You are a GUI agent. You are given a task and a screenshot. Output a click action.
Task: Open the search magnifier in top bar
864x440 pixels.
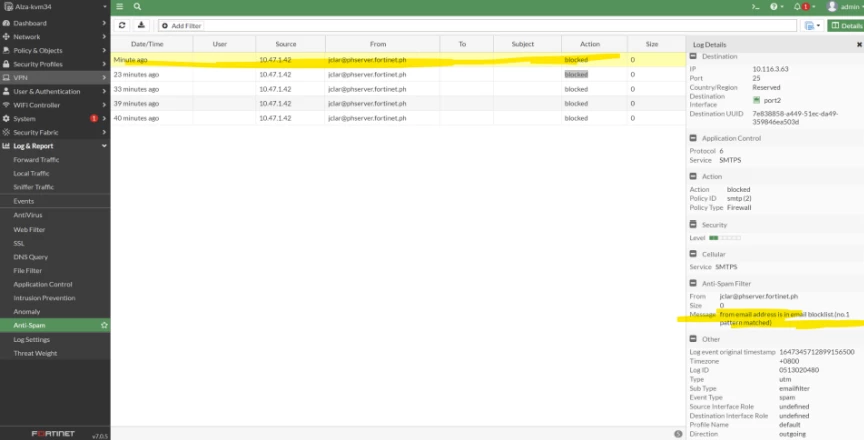(137, 7)
